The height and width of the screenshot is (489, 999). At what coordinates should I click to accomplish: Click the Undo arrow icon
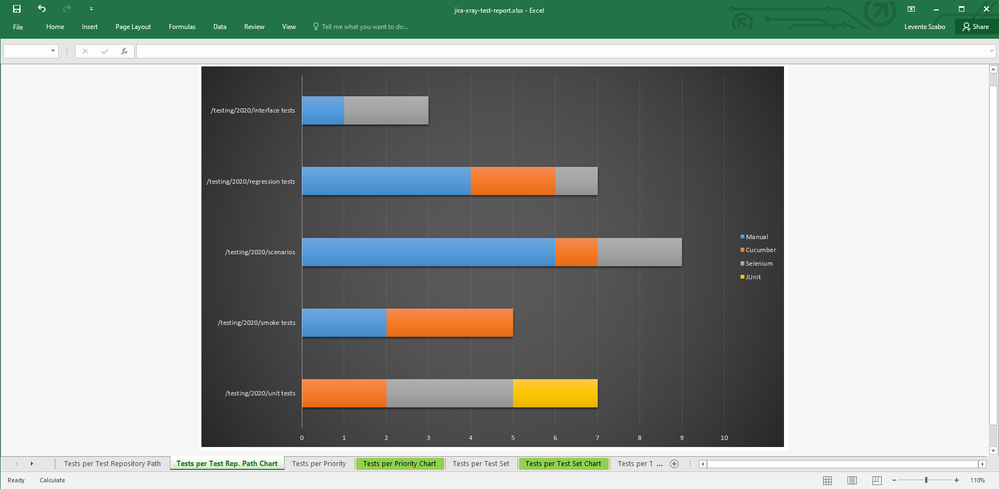coord(41,9)
